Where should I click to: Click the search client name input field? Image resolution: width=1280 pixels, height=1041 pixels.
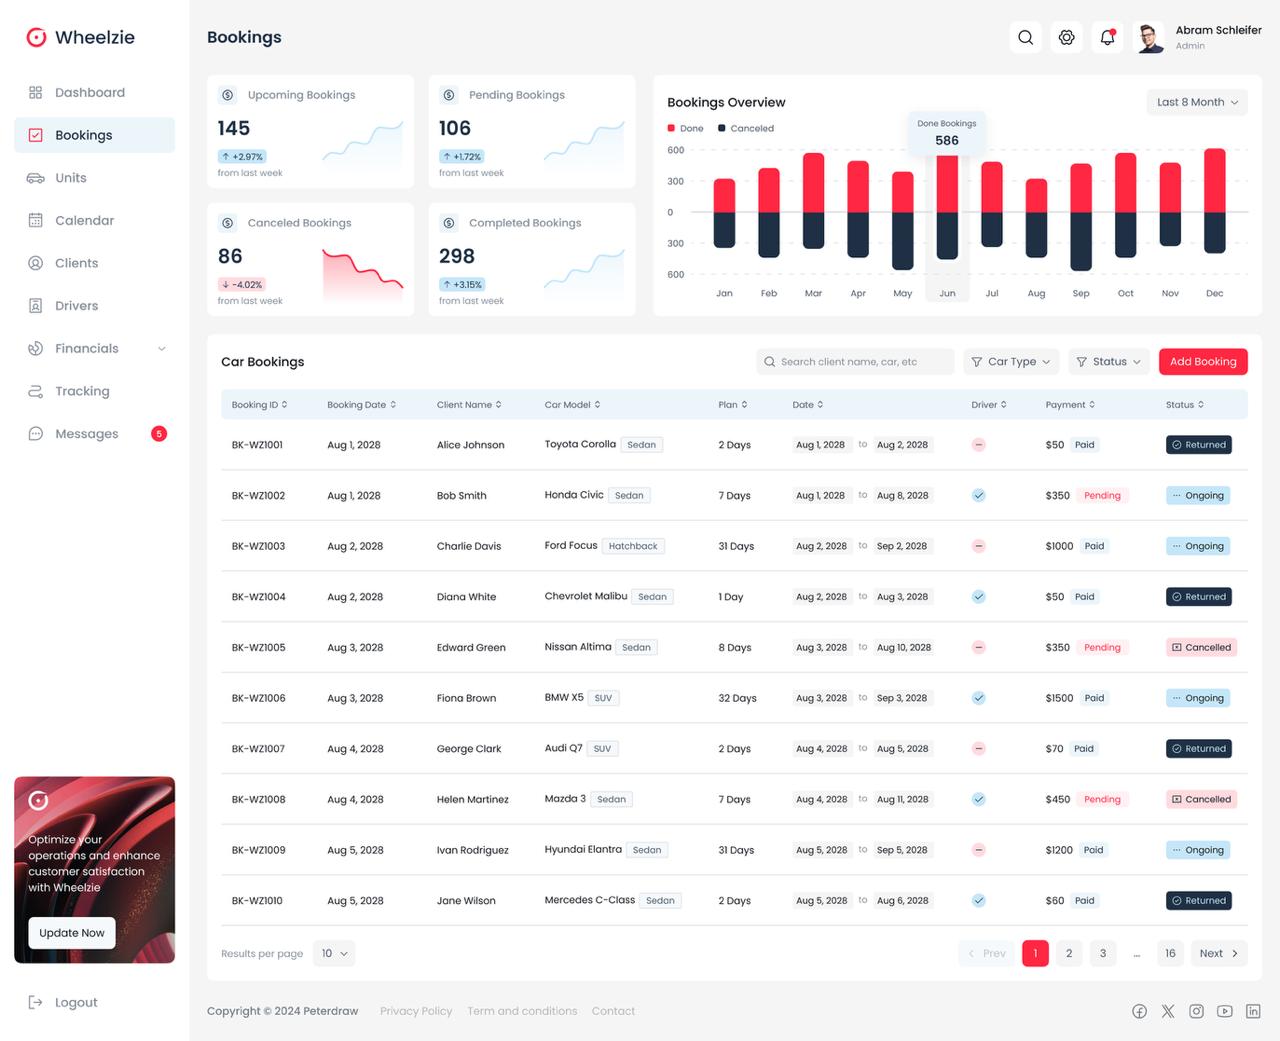click(x=855, y=362)
